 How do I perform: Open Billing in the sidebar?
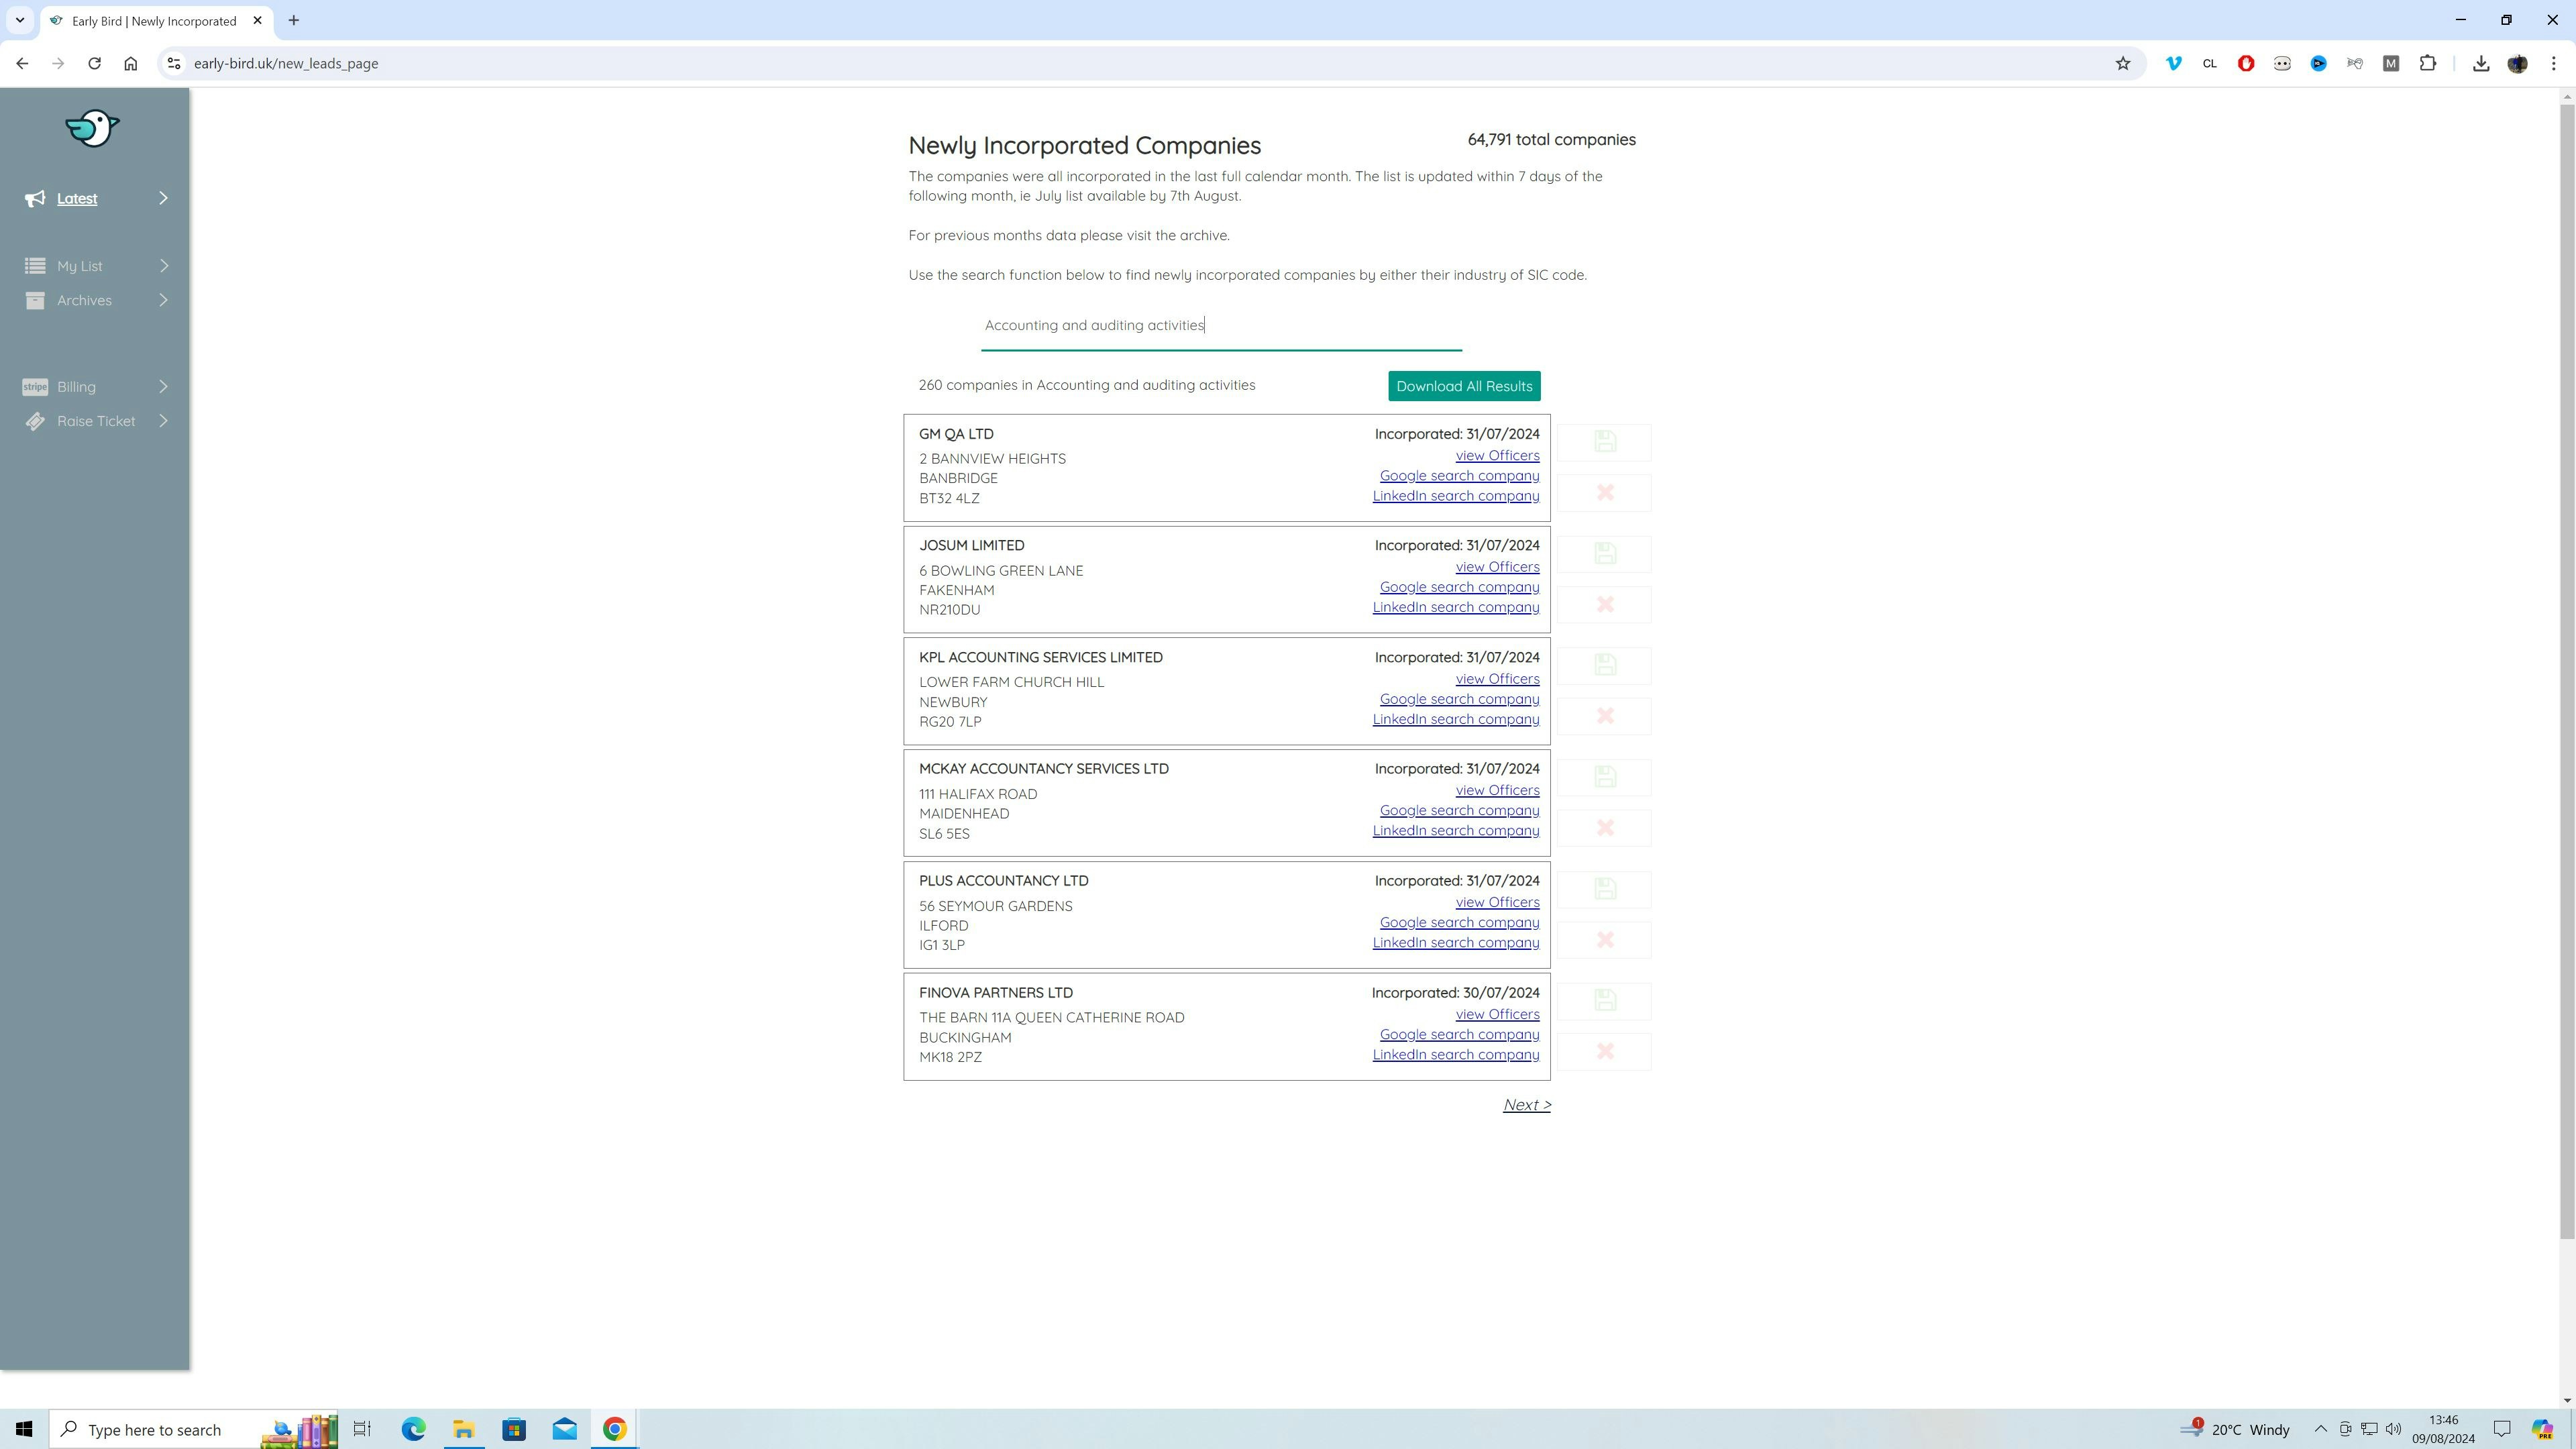pos(76,387)
